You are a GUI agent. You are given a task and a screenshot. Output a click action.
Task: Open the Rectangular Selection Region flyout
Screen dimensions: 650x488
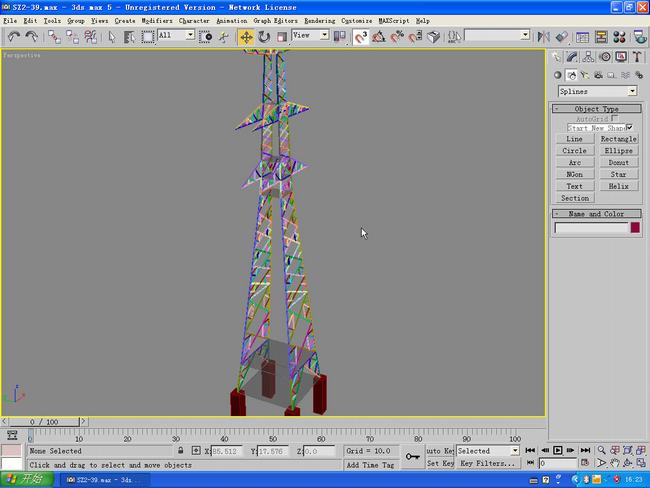coord(148,37)
